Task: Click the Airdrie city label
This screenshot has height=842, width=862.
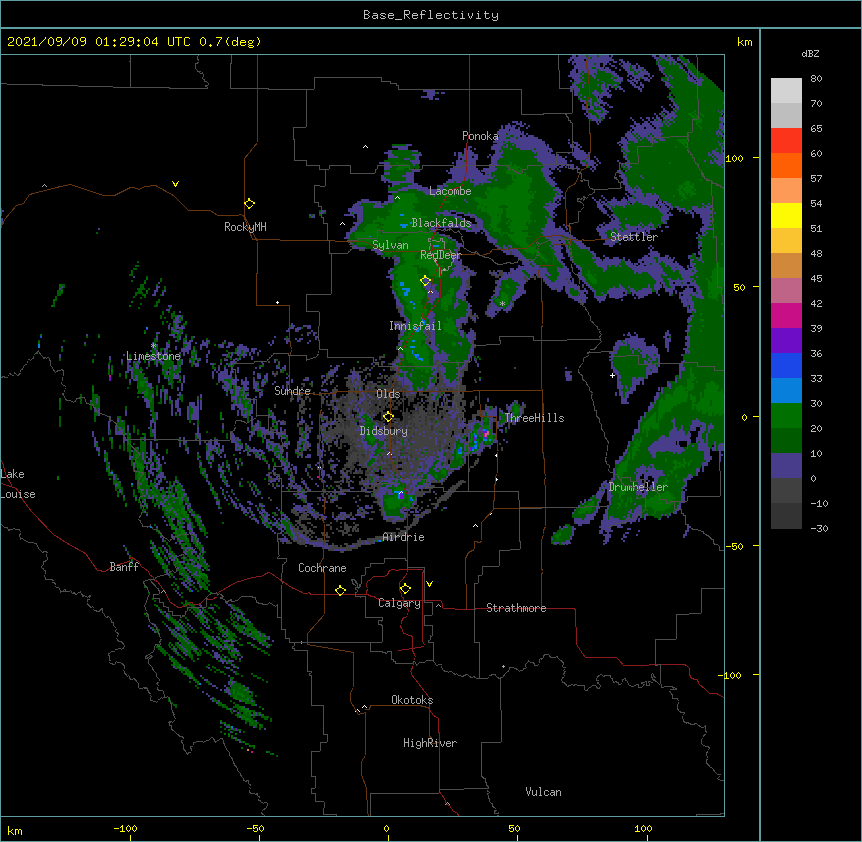Action: [x=404, y=537]
